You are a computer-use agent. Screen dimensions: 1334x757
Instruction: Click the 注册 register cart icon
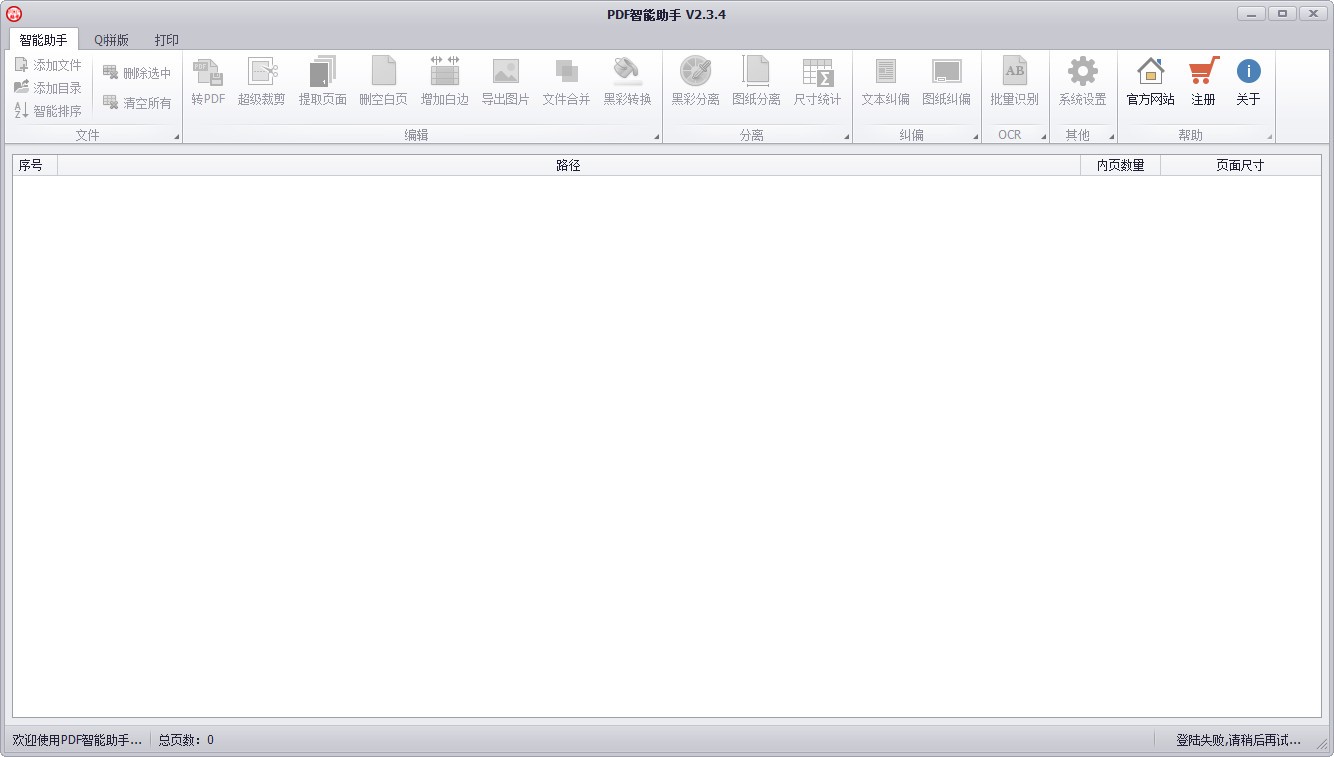tap(1203, 71)
